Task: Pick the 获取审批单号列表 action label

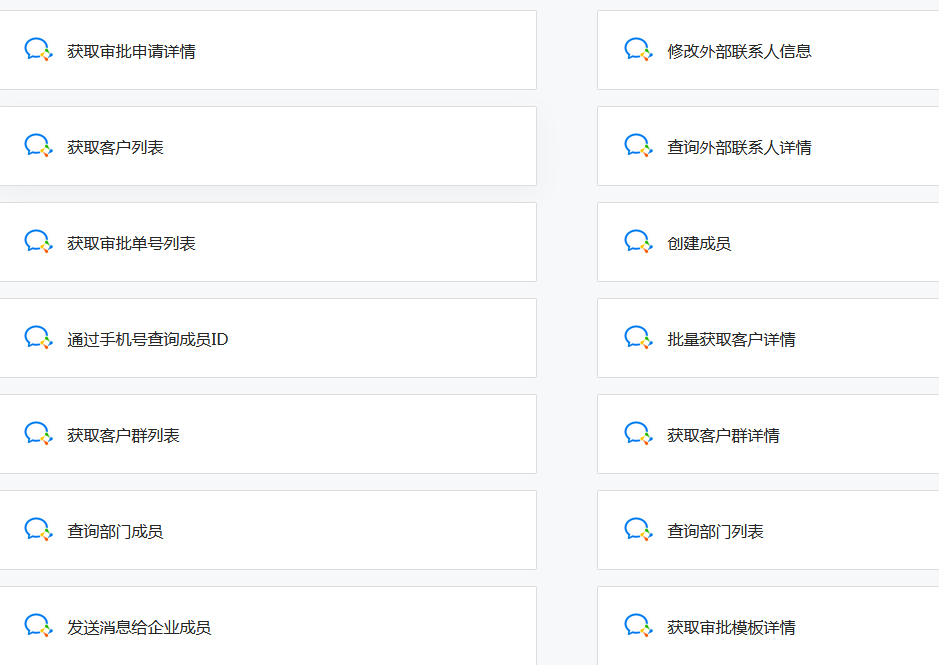Action: point(131,243)
